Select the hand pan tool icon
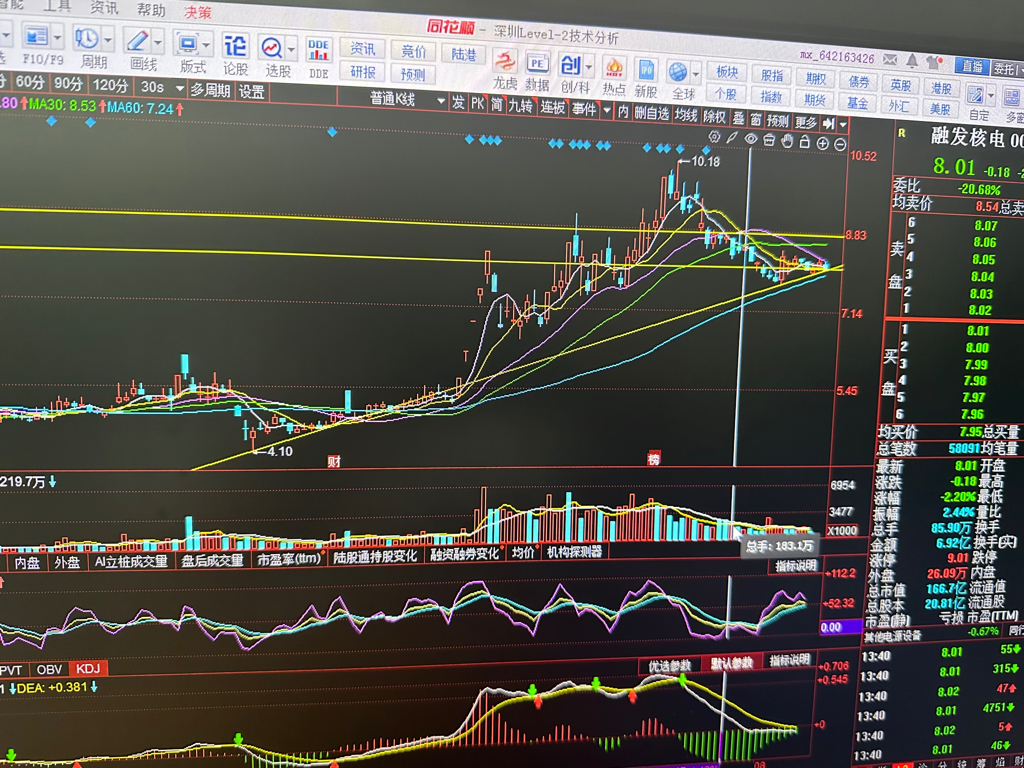Viewport: 1024px width, 768px height. coord(788,140)
